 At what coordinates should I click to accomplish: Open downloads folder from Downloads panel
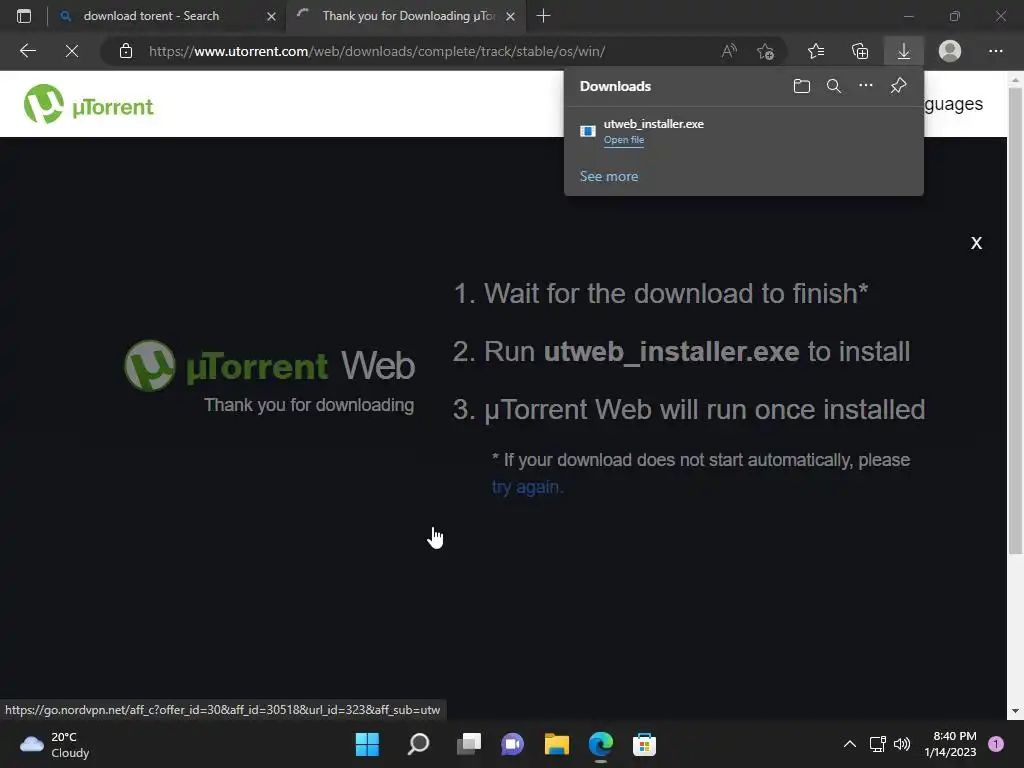[x=801, y=86]
